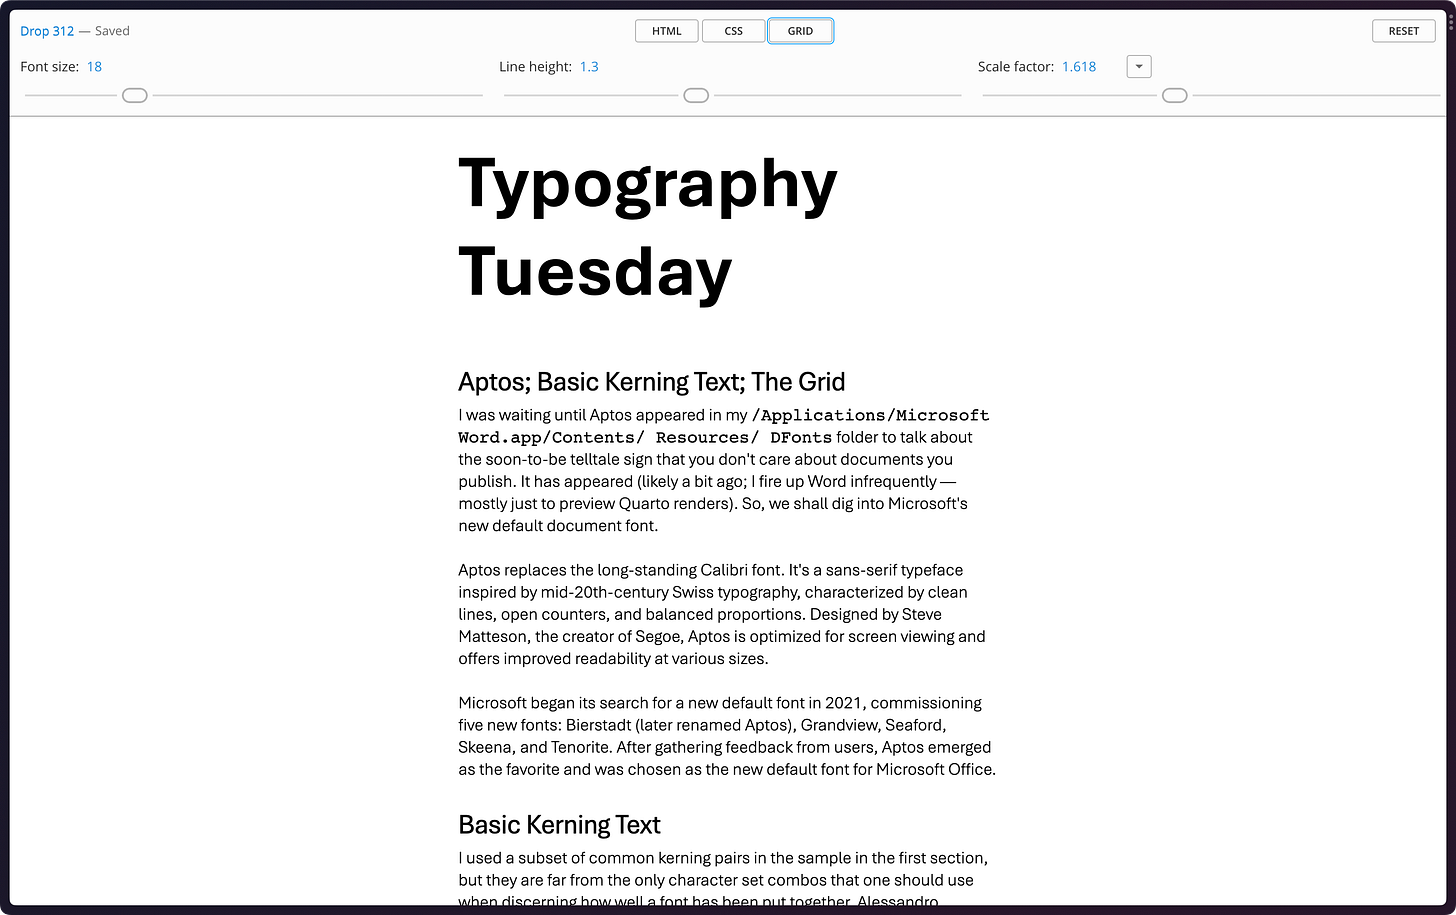
Task: Select the GRID tab
Action: (x=800, y=31)
